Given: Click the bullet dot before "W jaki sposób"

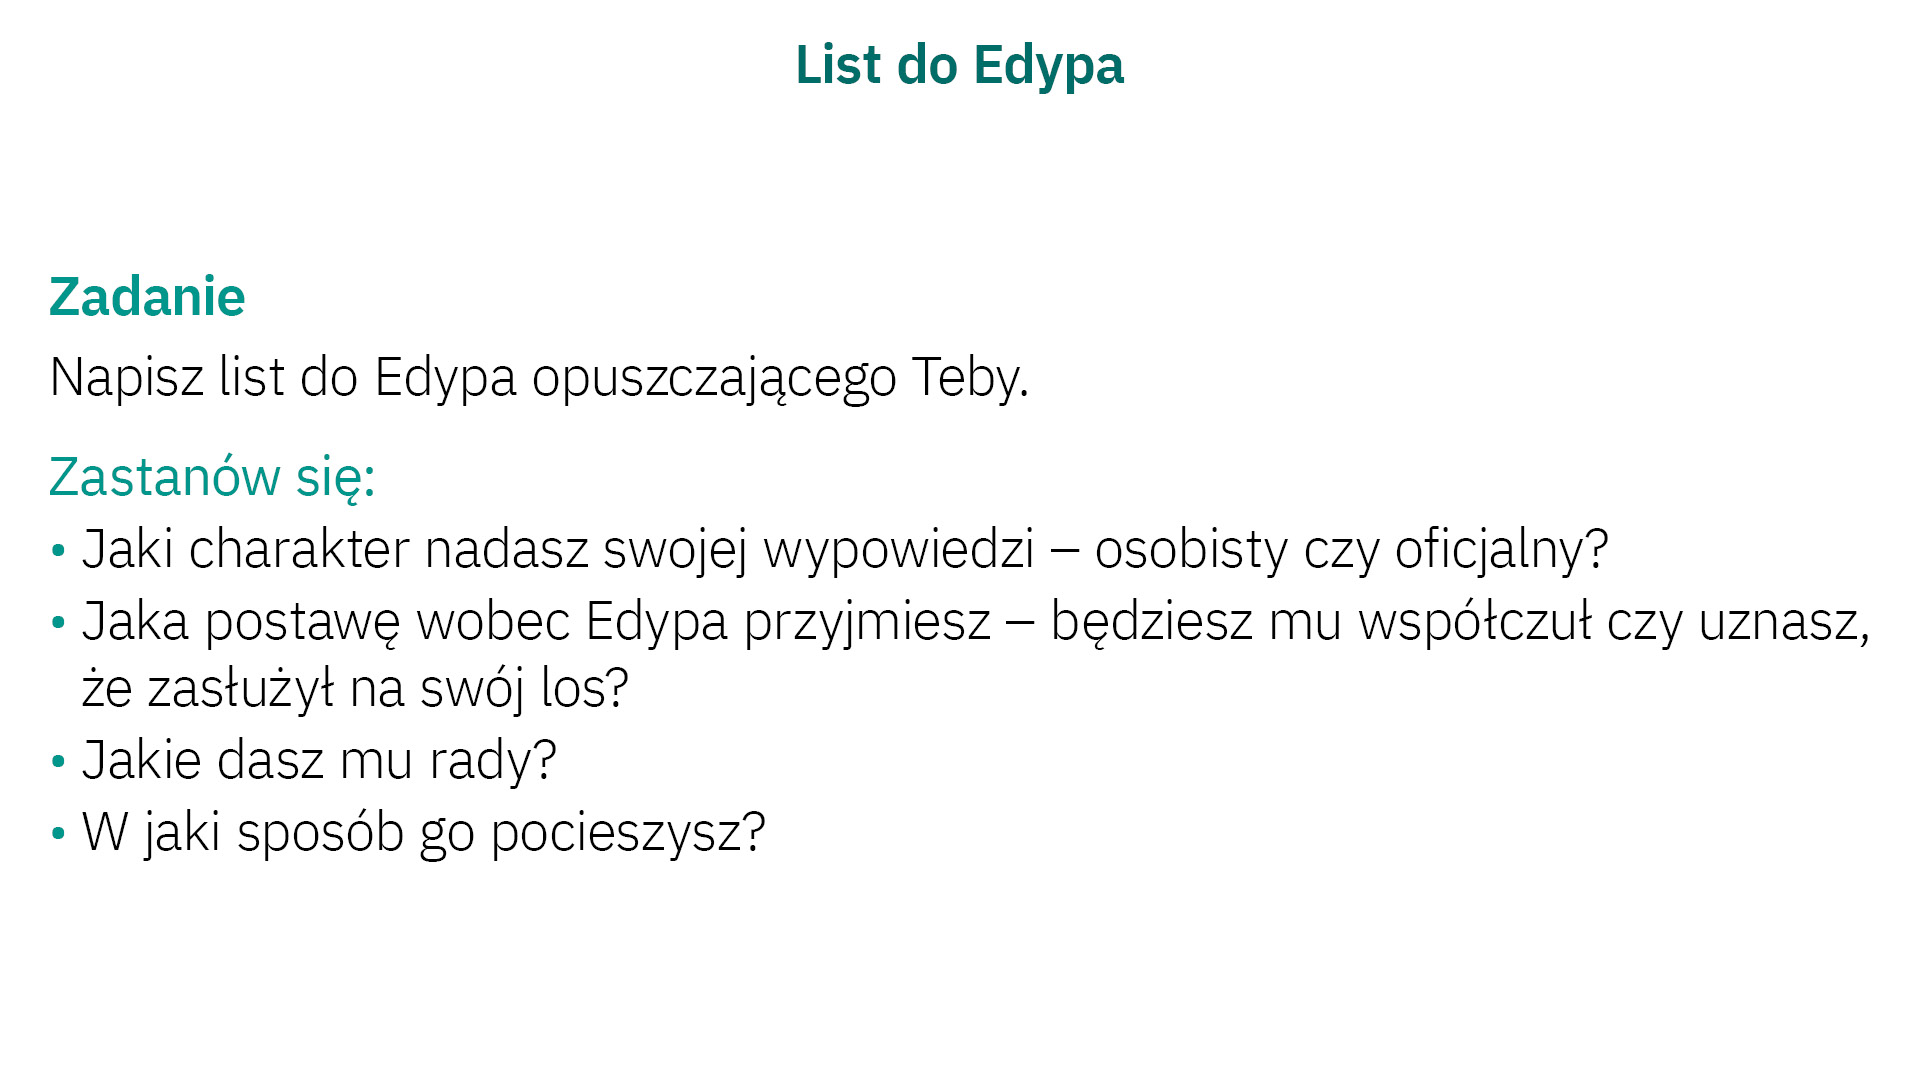Looking at the screenshot, I should pyautogui.click(x=58, y=833).
